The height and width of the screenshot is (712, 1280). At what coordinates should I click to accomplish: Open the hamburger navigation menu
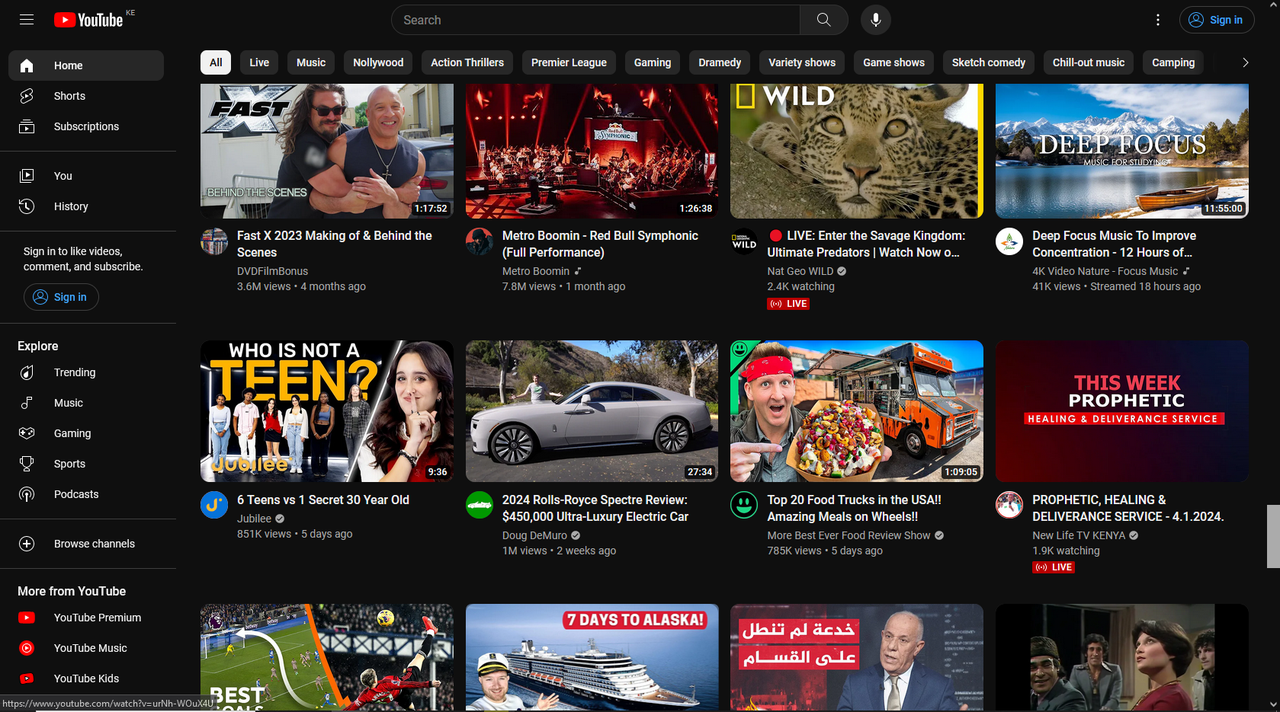coord(26,19)
